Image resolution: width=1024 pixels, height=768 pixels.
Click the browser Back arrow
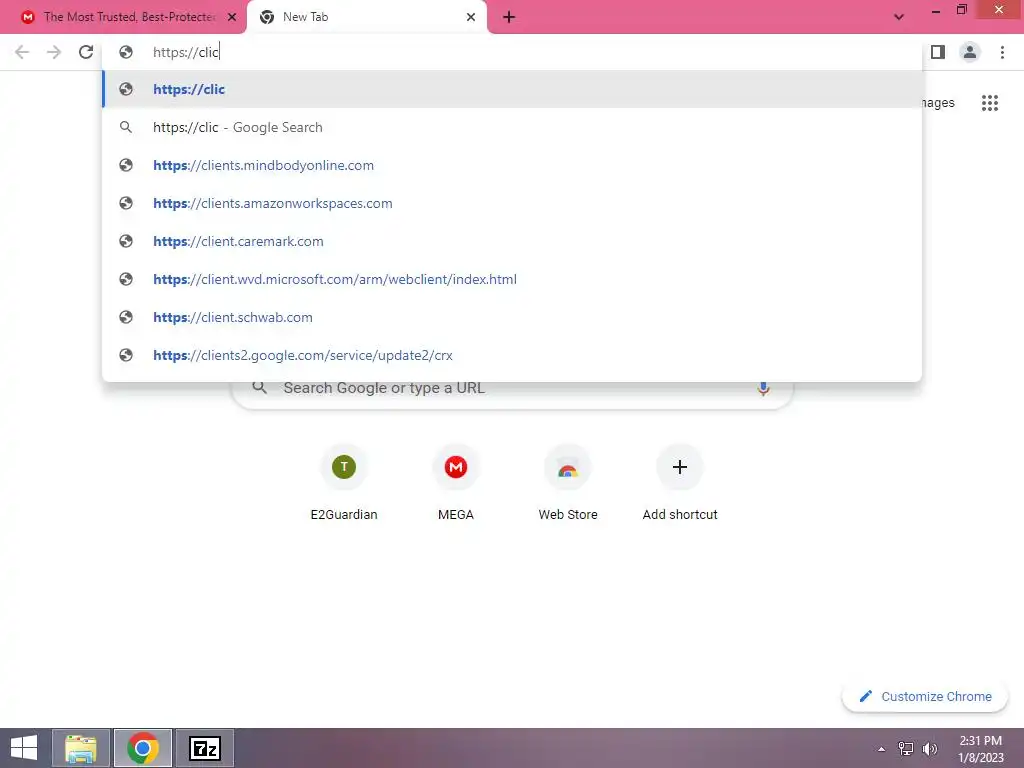coord(22,52)
